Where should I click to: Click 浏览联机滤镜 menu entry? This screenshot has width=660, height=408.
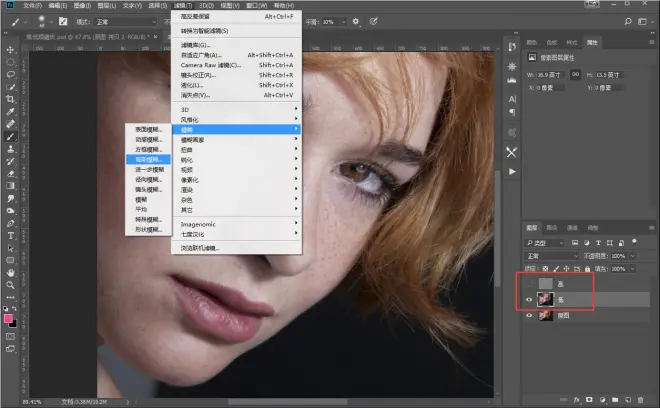click(237, 248)
